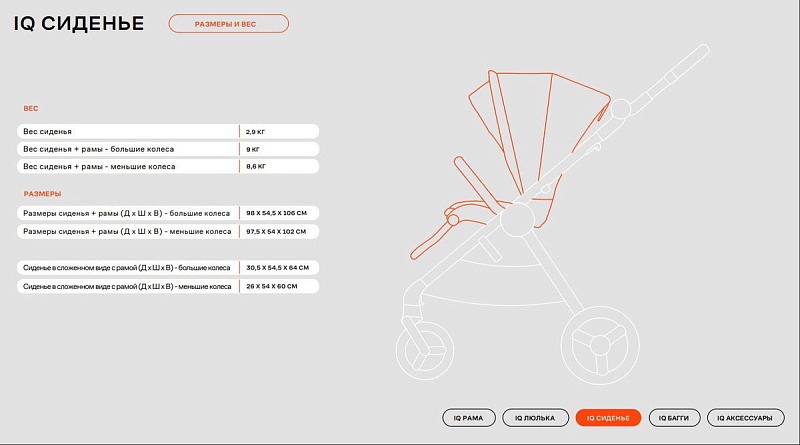Click 'Вес сиденья + рамы - большие колеса' row
The image size is (800, 445).
click(168, 149)
